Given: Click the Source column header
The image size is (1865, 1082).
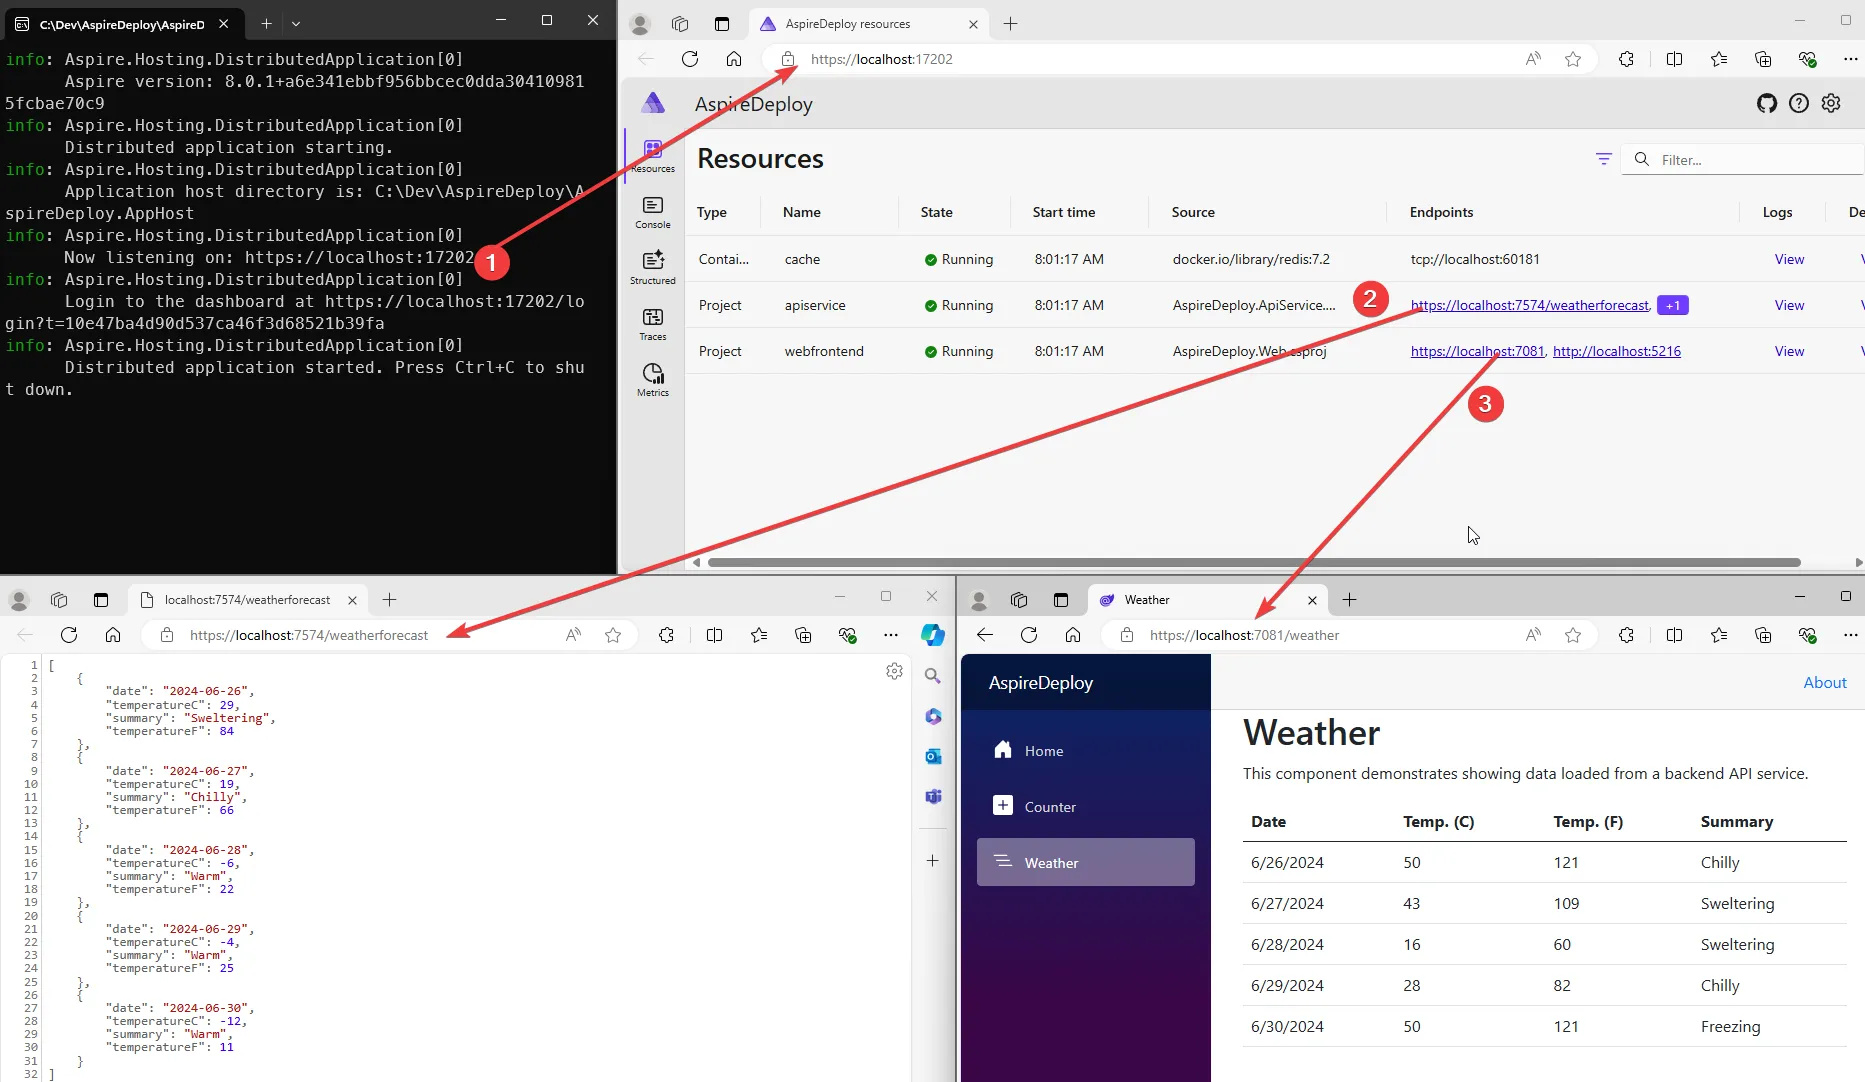Looking at the screenshot, I should [1193, 212].
